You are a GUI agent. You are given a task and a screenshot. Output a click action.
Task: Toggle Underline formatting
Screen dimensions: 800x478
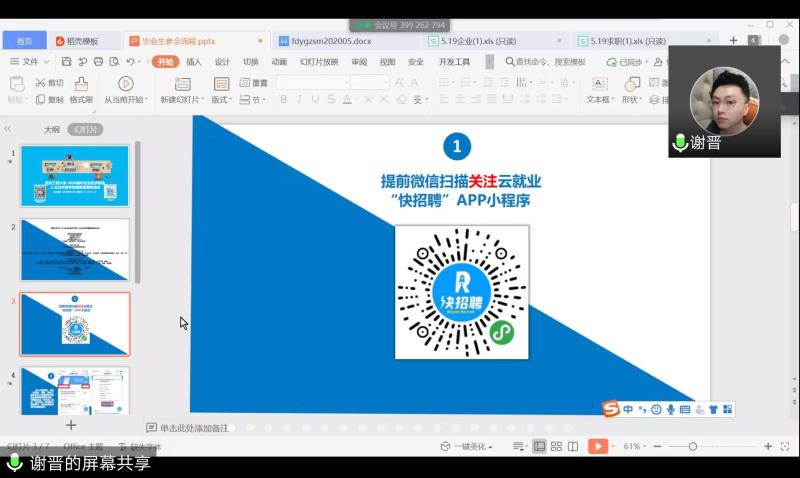(x=315, y=99)
